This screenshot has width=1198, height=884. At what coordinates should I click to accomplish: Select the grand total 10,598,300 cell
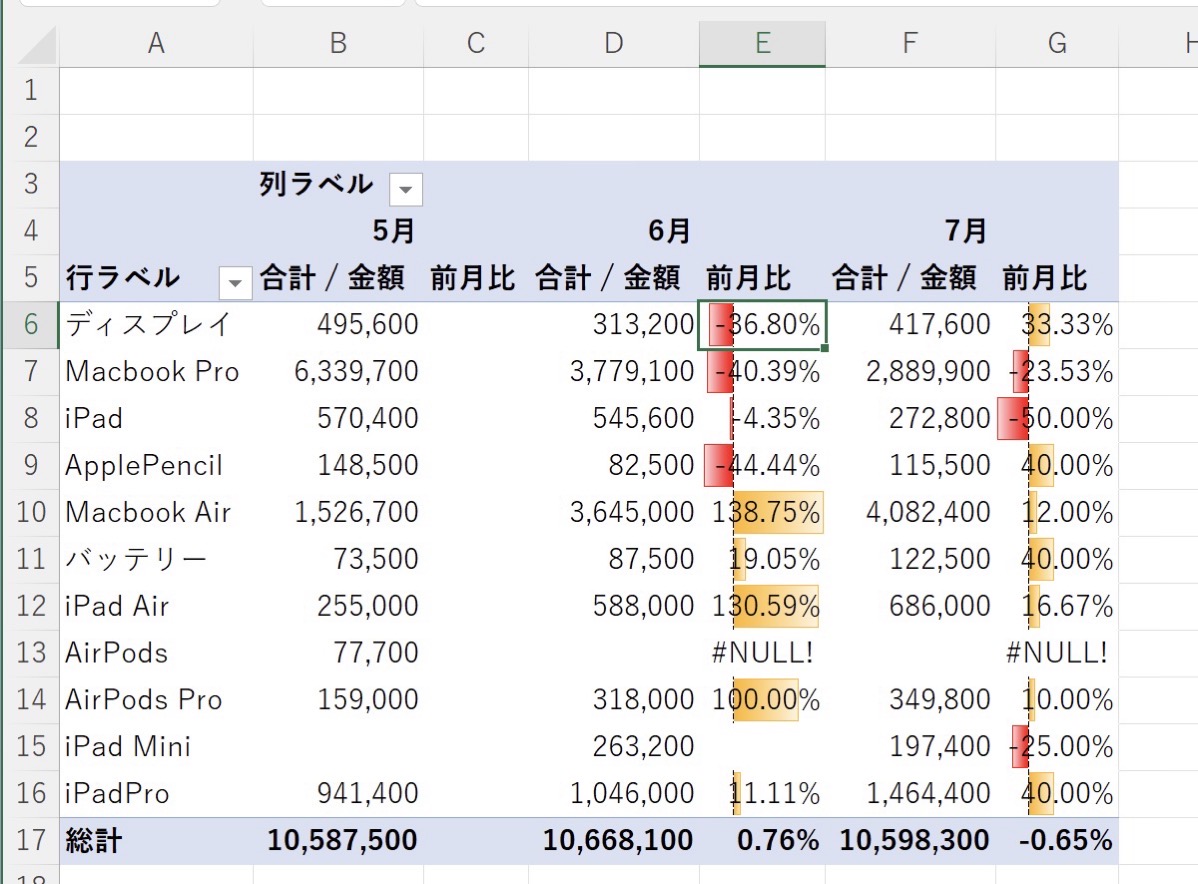click(910, 840)
